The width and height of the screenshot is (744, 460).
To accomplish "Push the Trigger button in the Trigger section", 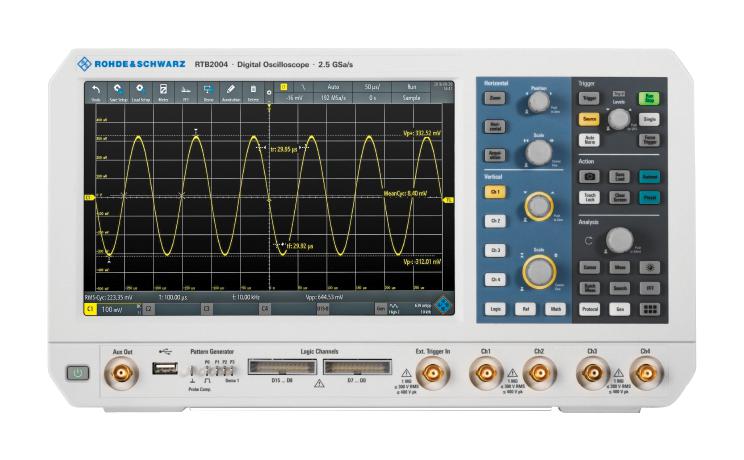I will pyautogui.click(x=589, y=98).
